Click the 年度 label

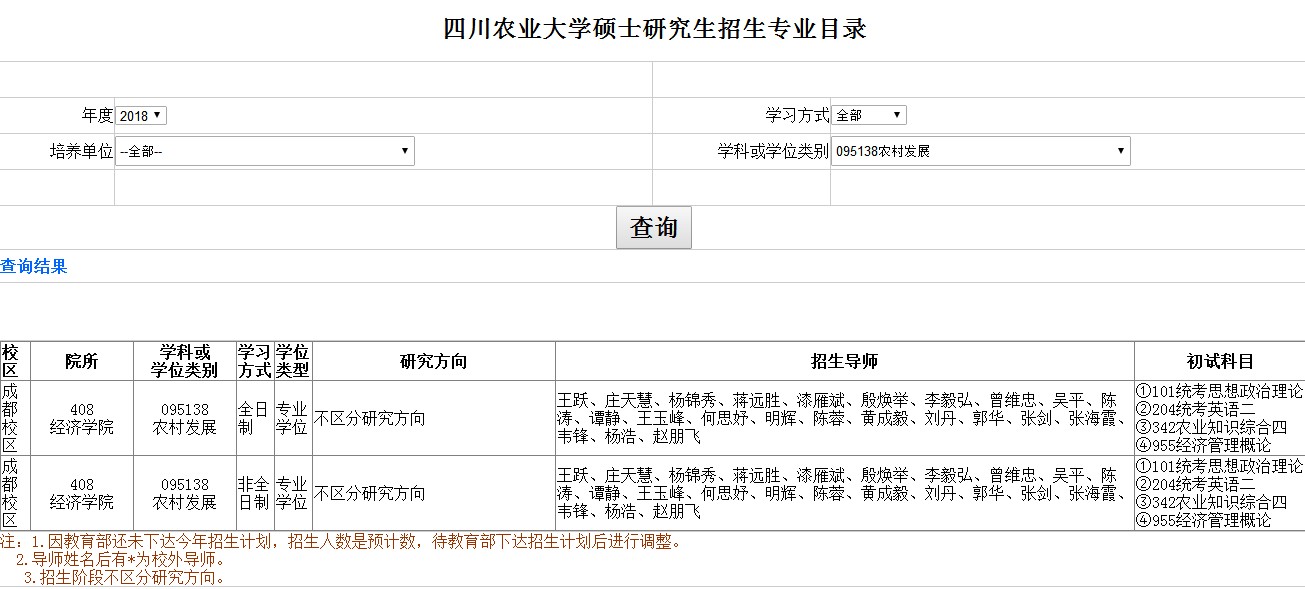[98, 116]
